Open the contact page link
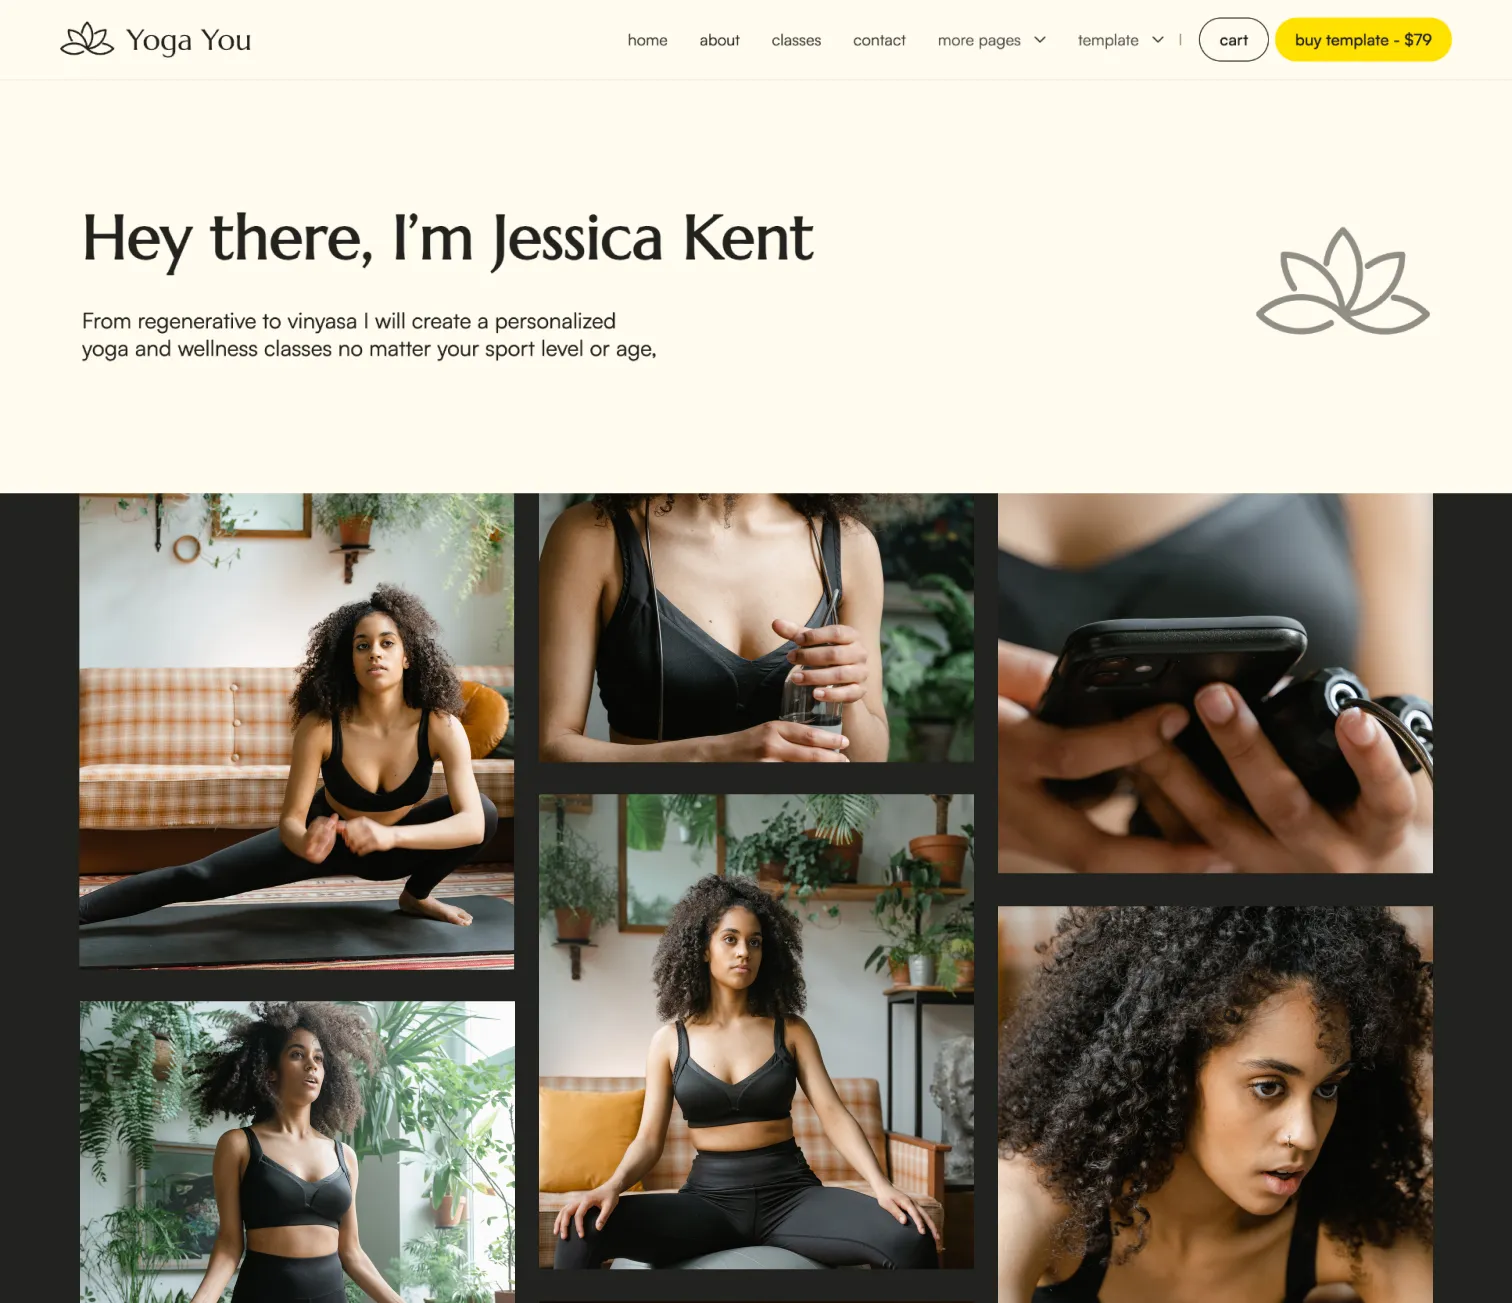This screenshot has width=1512, height=1303. pyautogui.click(x=879, y=40)
